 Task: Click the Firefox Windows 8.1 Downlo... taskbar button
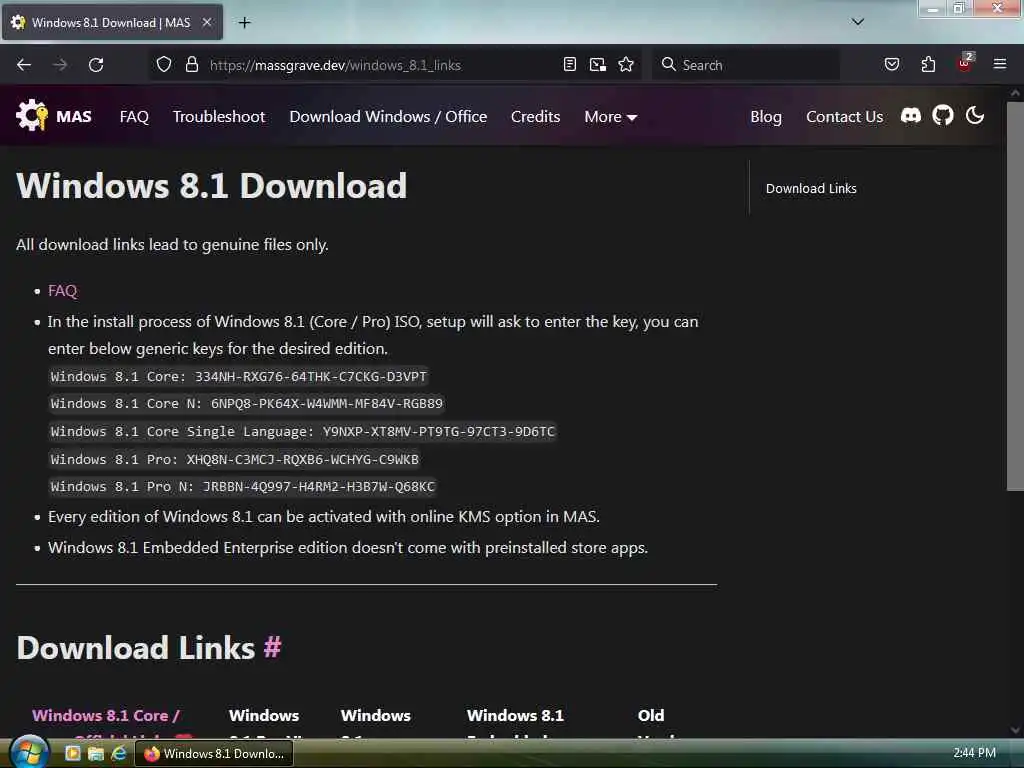click(x=214, y=753)
